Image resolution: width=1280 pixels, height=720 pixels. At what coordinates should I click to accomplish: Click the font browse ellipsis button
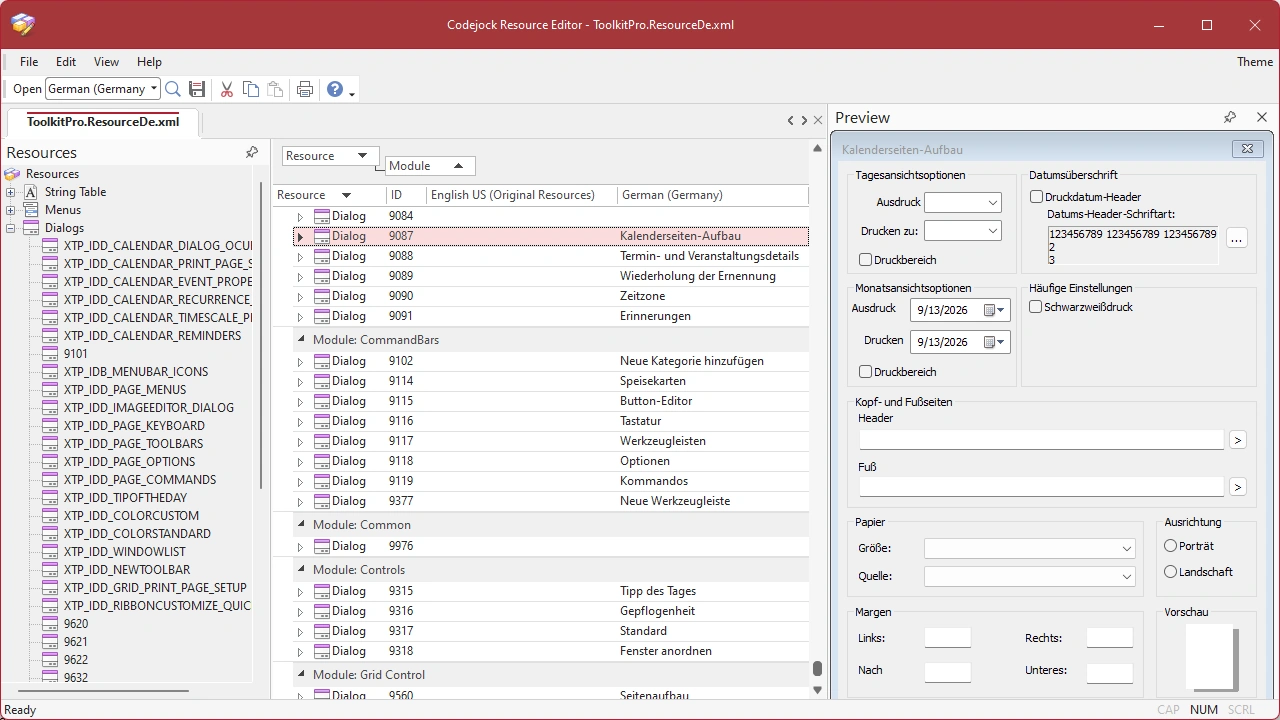click(1237, 238)
